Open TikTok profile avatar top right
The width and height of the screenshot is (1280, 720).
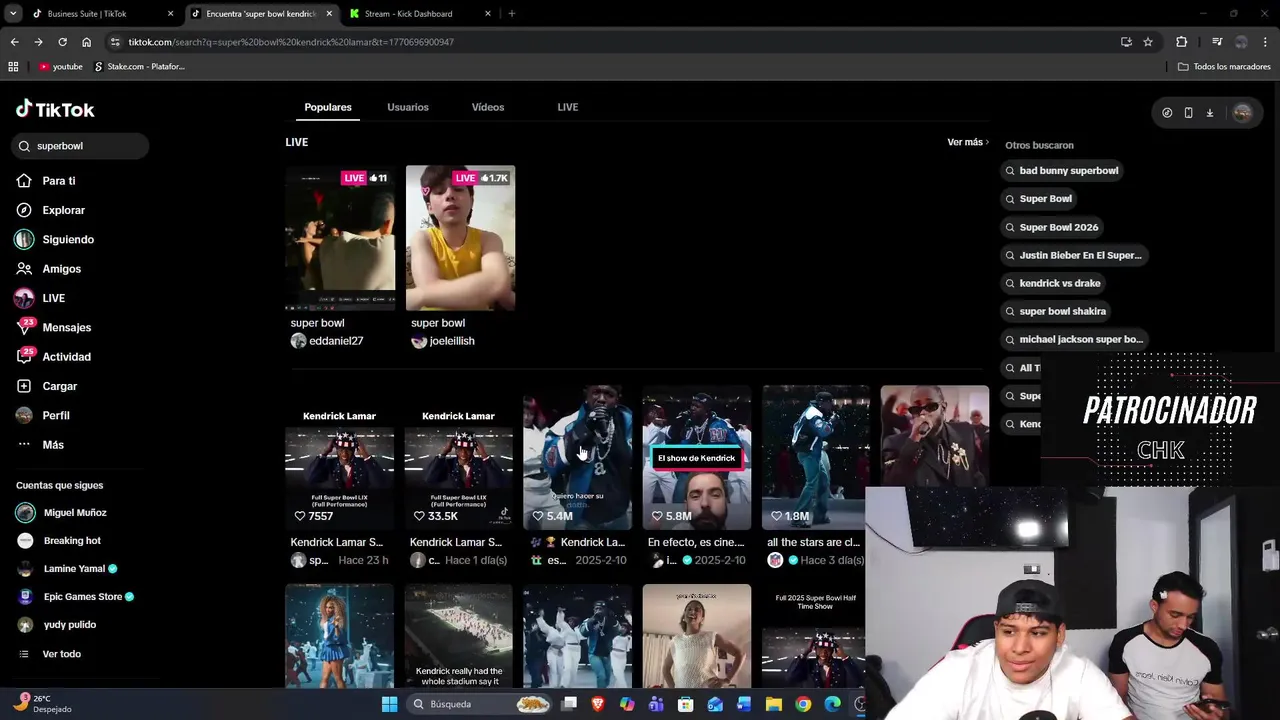pyautogui.click(x=1242, y=113)
